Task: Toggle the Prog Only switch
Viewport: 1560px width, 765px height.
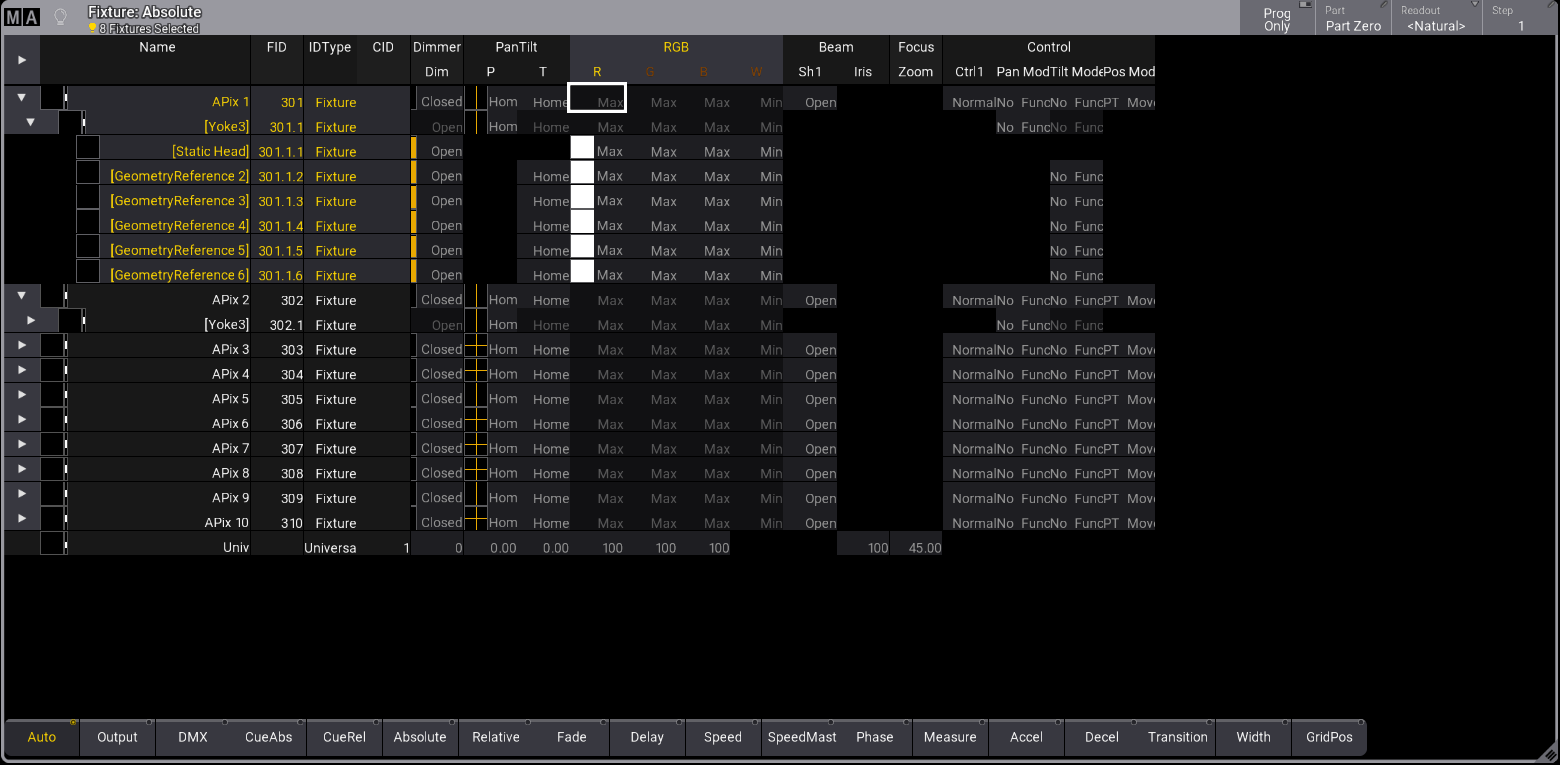Action: coord(1277,19)
